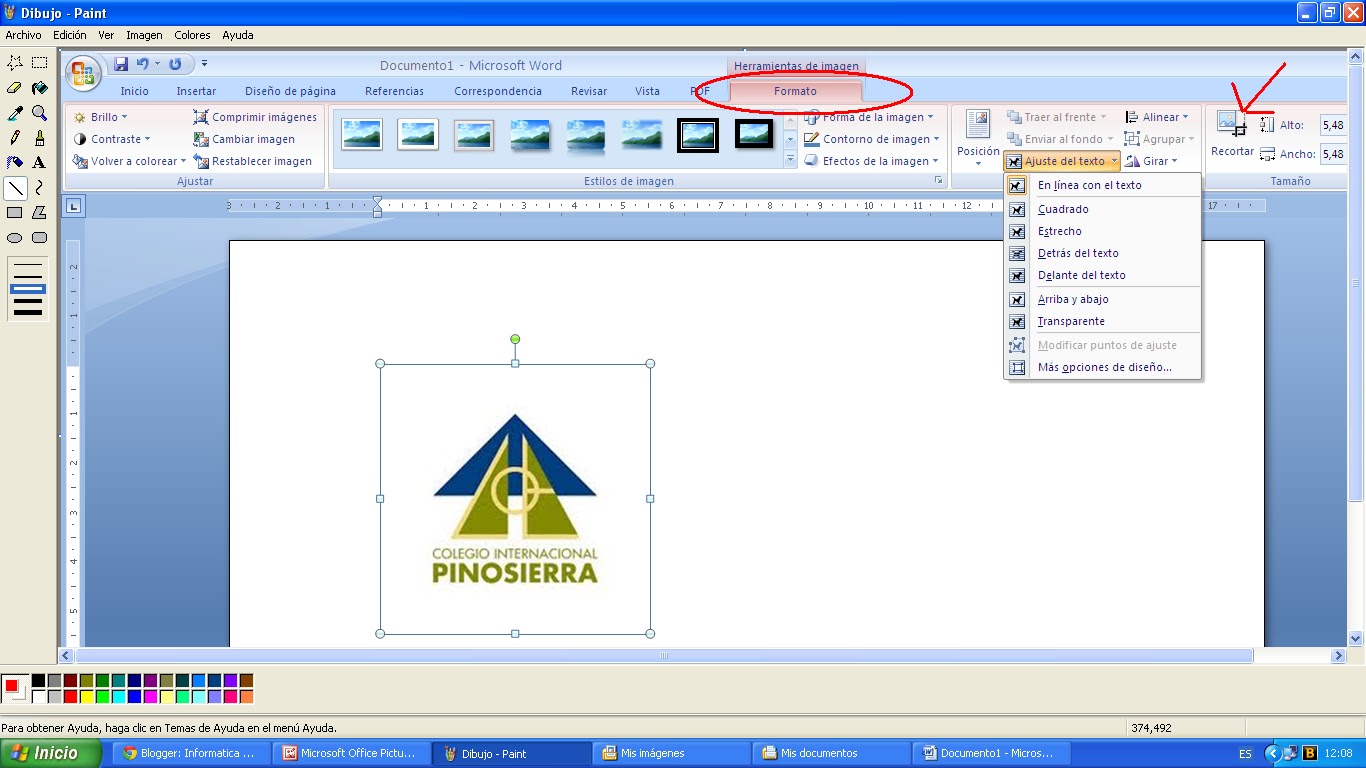Open the Colores menu in Paint
This screenshot has width=1366, height=768.
(x=192, y=35)
